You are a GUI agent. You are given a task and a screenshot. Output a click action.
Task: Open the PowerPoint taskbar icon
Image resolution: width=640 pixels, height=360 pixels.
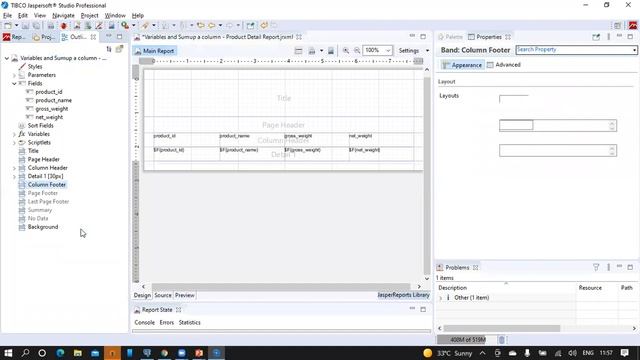tap(199, 353)
